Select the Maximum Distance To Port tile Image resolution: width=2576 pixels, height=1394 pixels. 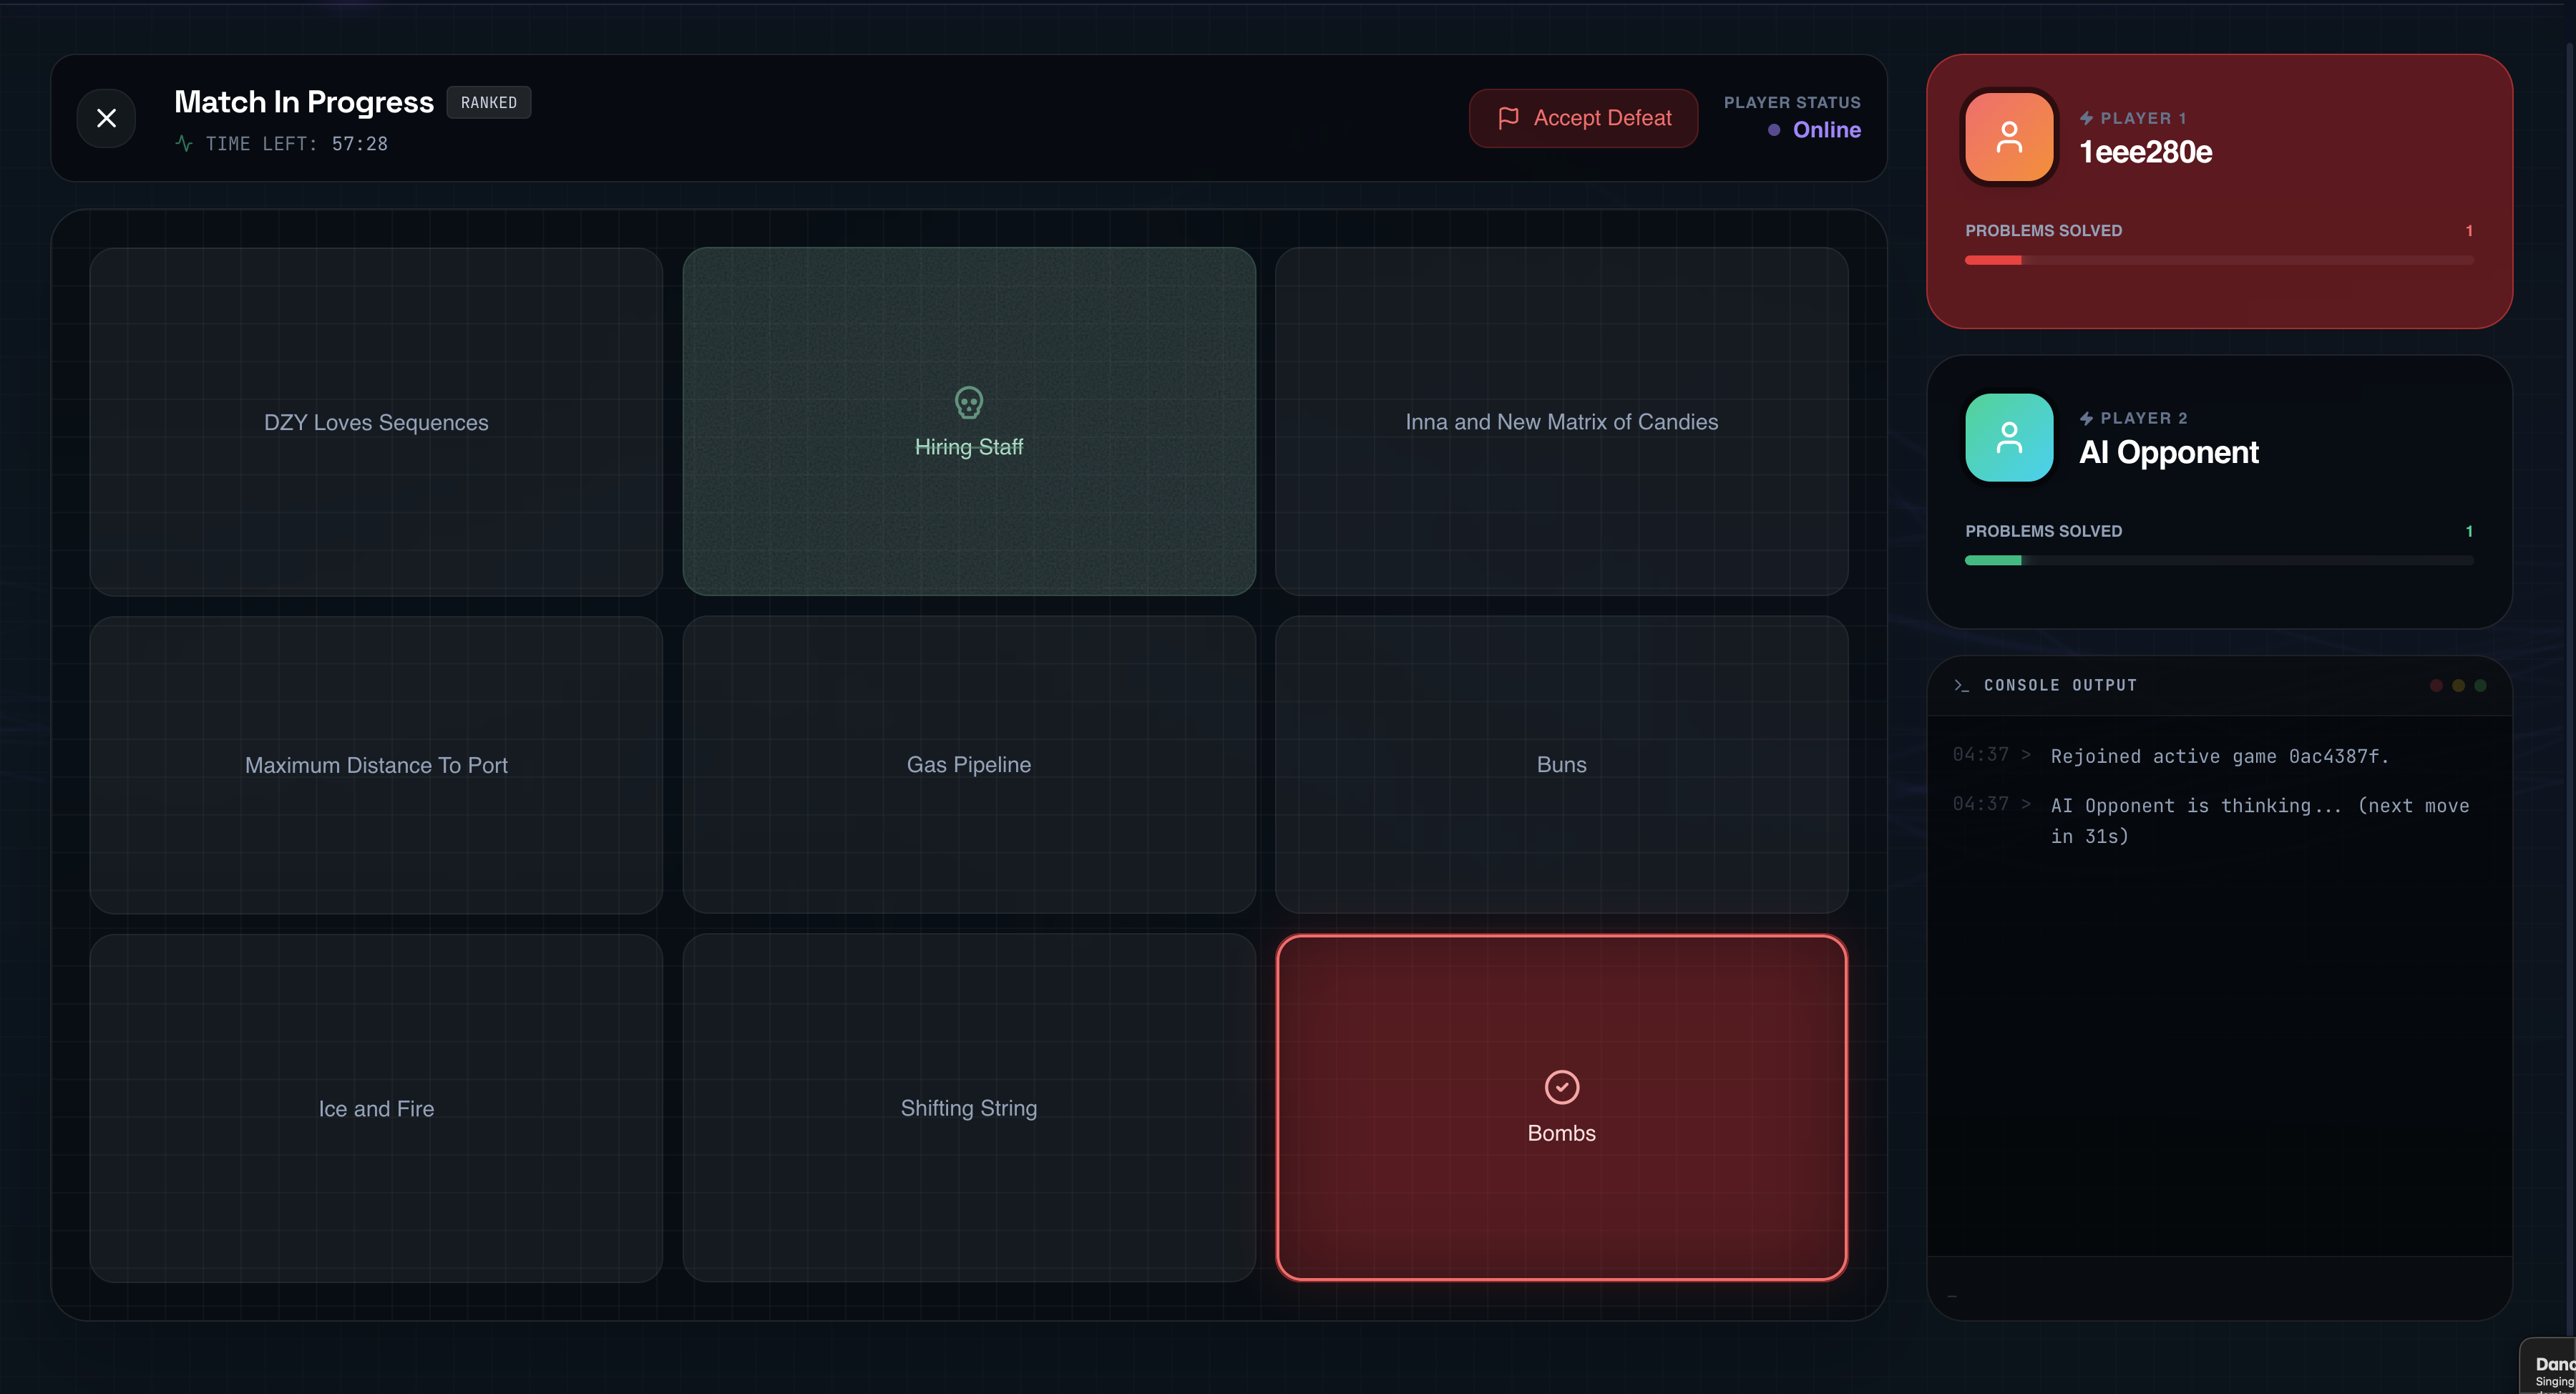376,765
